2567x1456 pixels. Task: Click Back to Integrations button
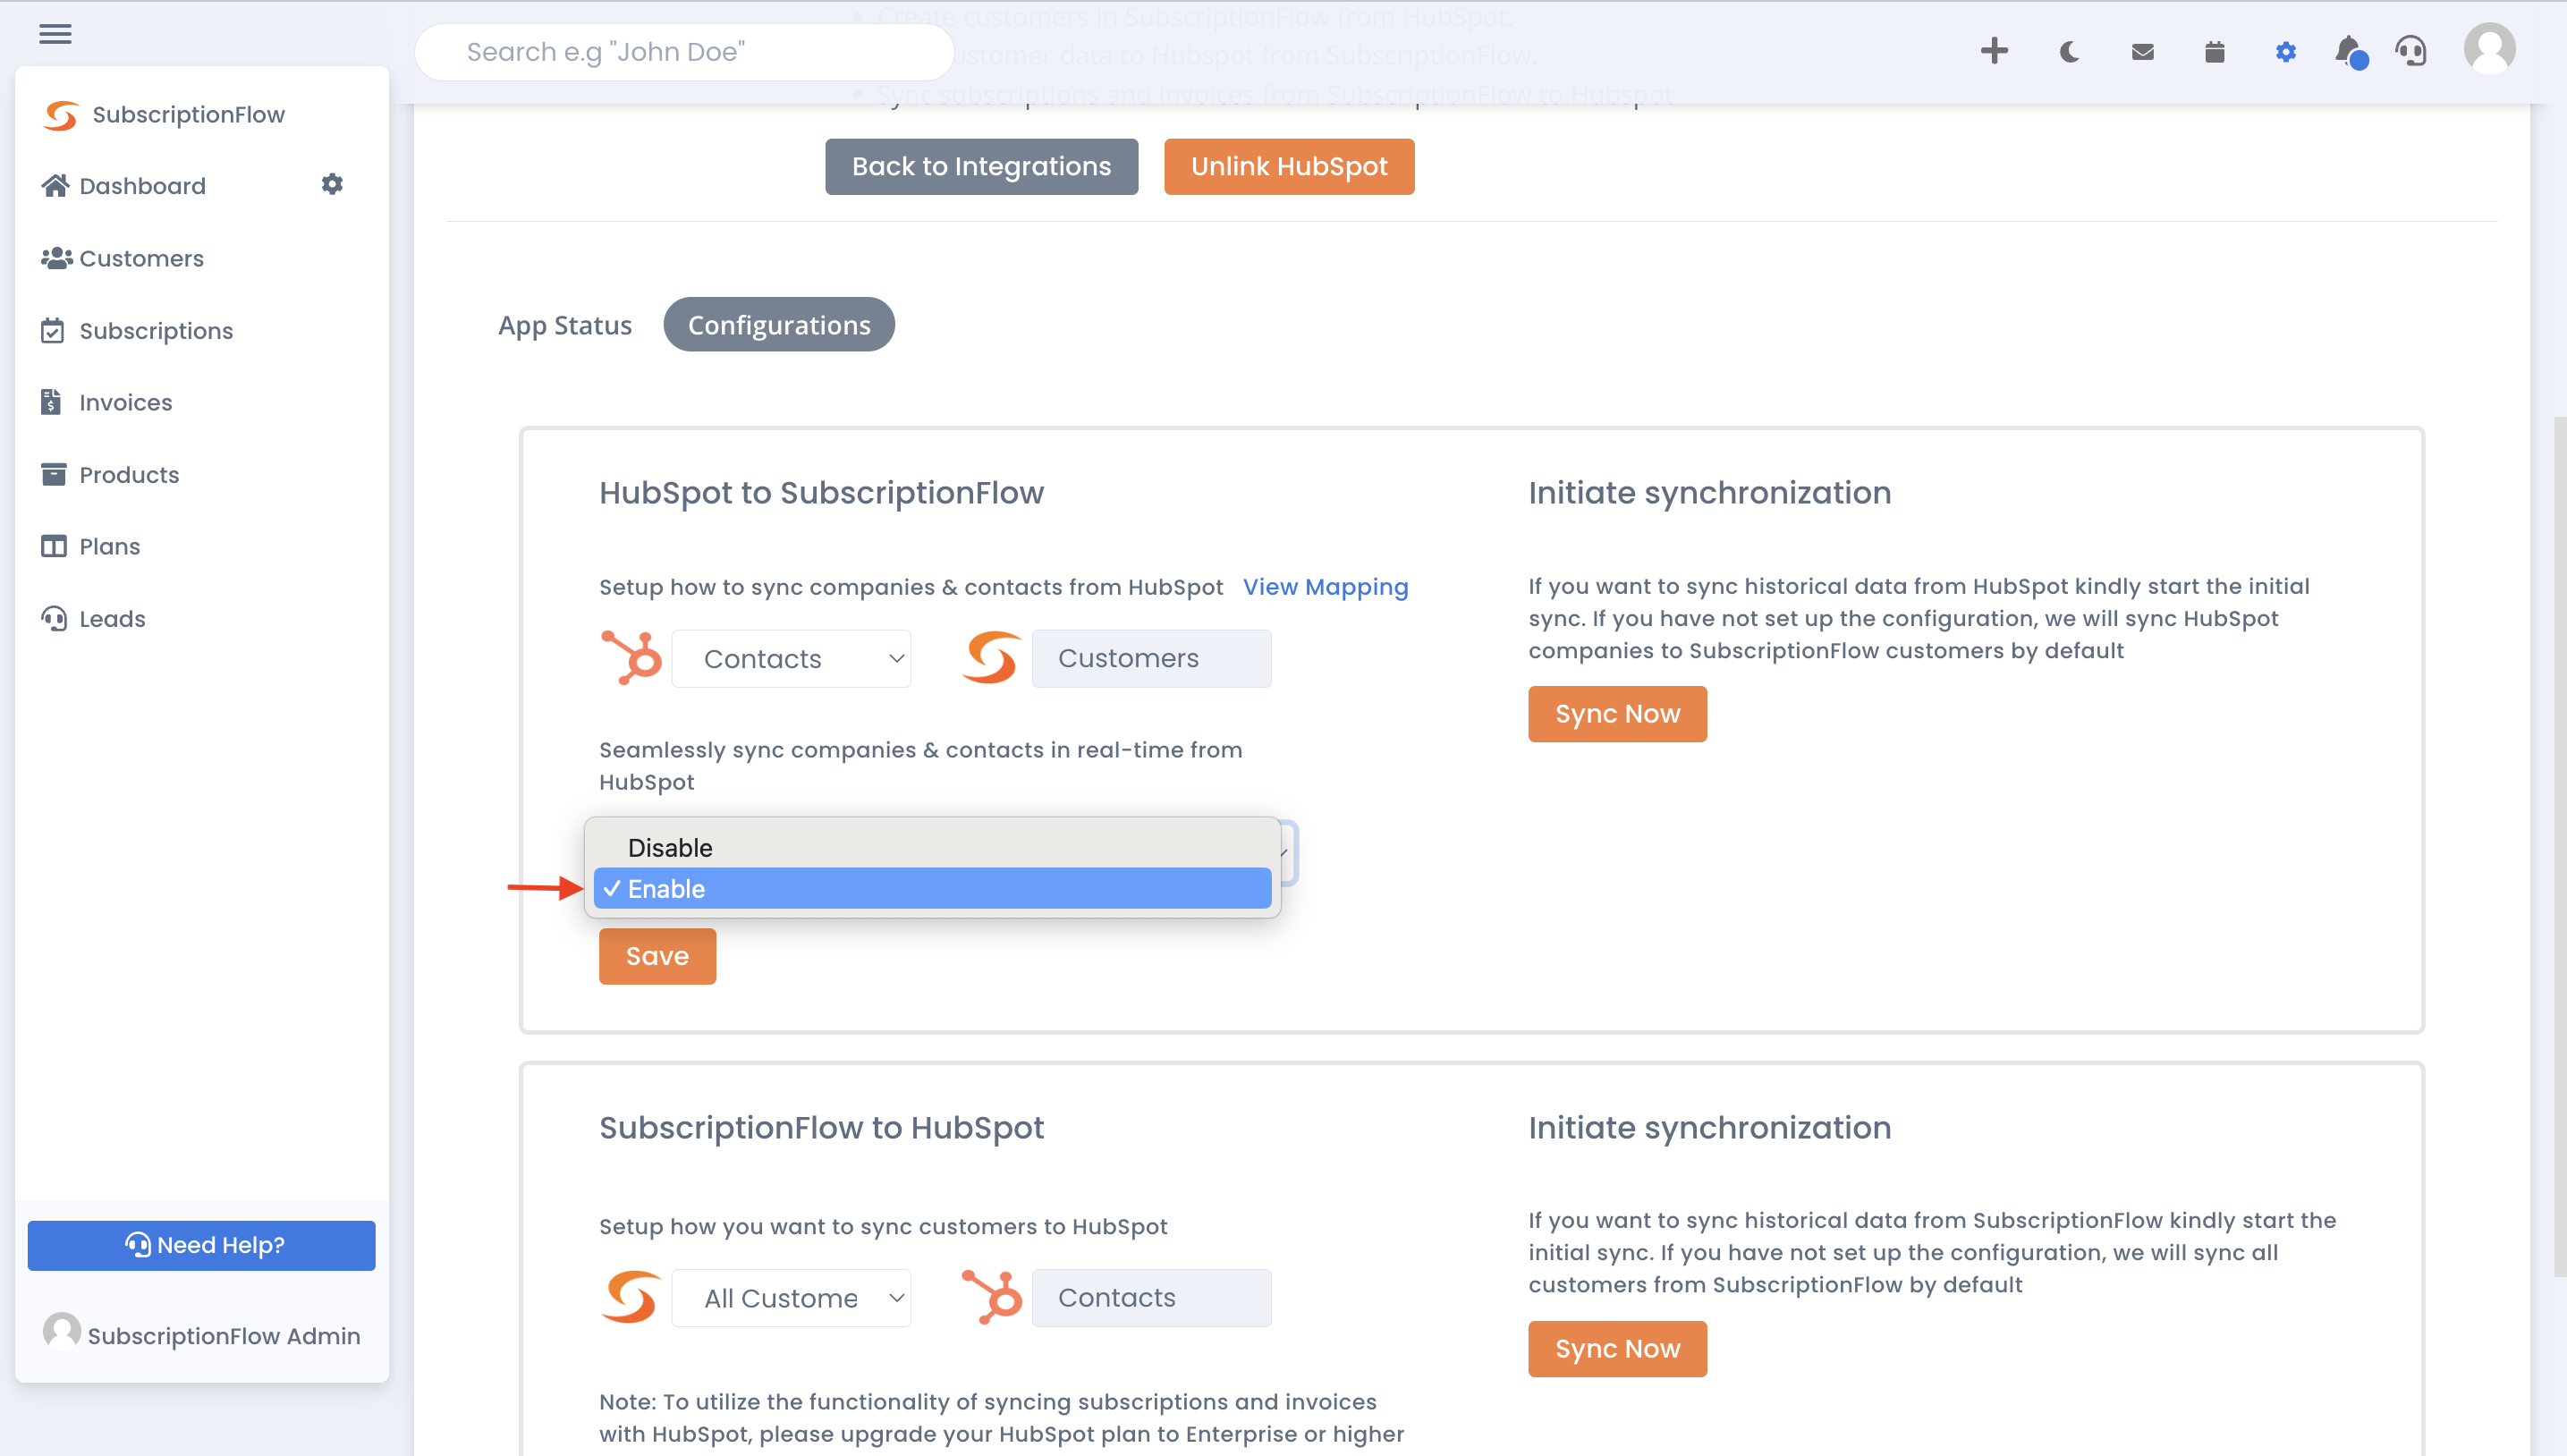point(981,166)
